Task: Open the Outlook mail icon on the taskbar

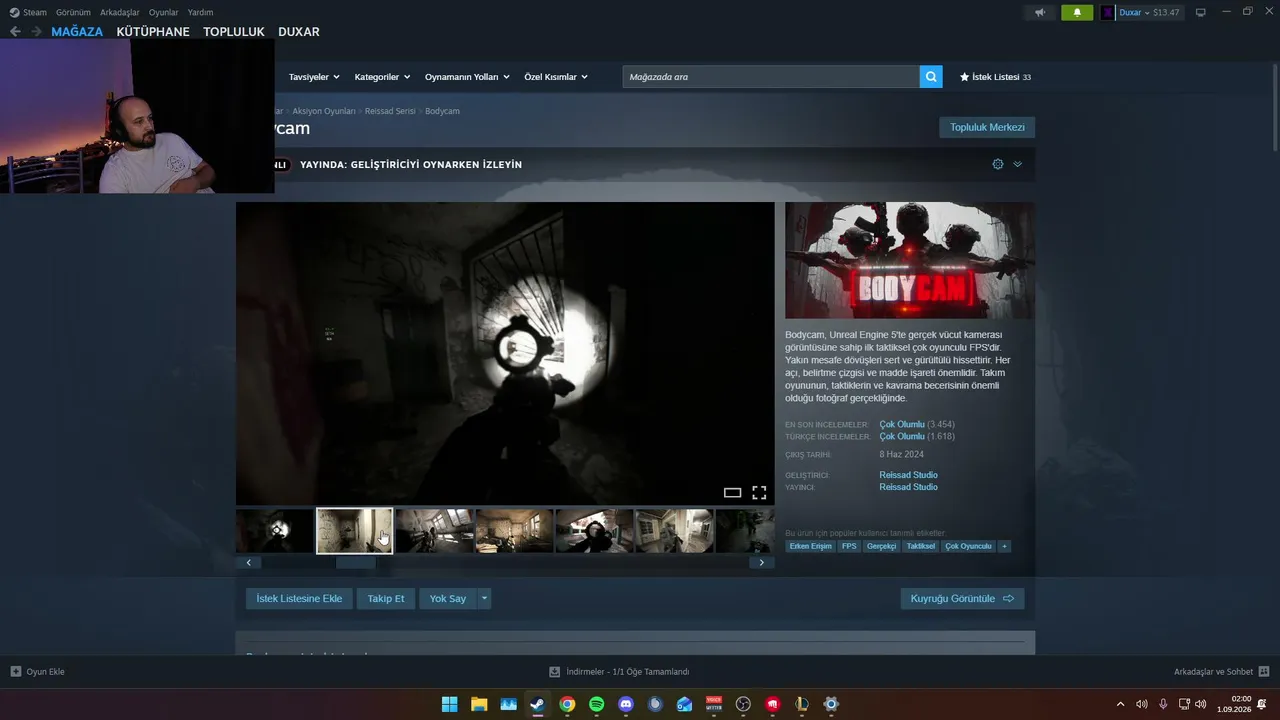Action: click(x=684, y=704)
